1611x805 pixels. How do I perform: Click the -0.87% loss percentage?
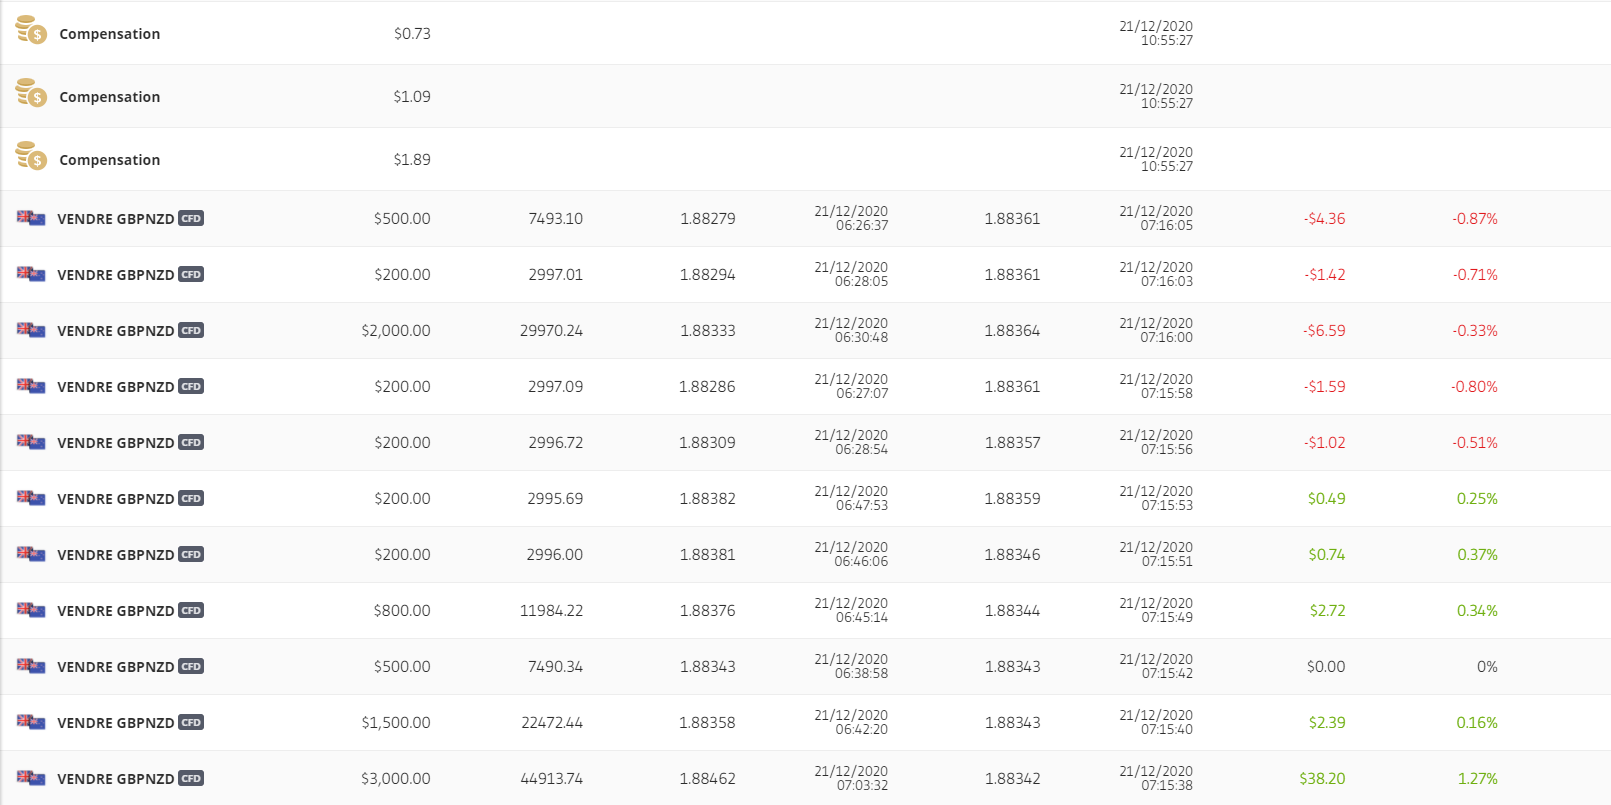click(1475, 219)
